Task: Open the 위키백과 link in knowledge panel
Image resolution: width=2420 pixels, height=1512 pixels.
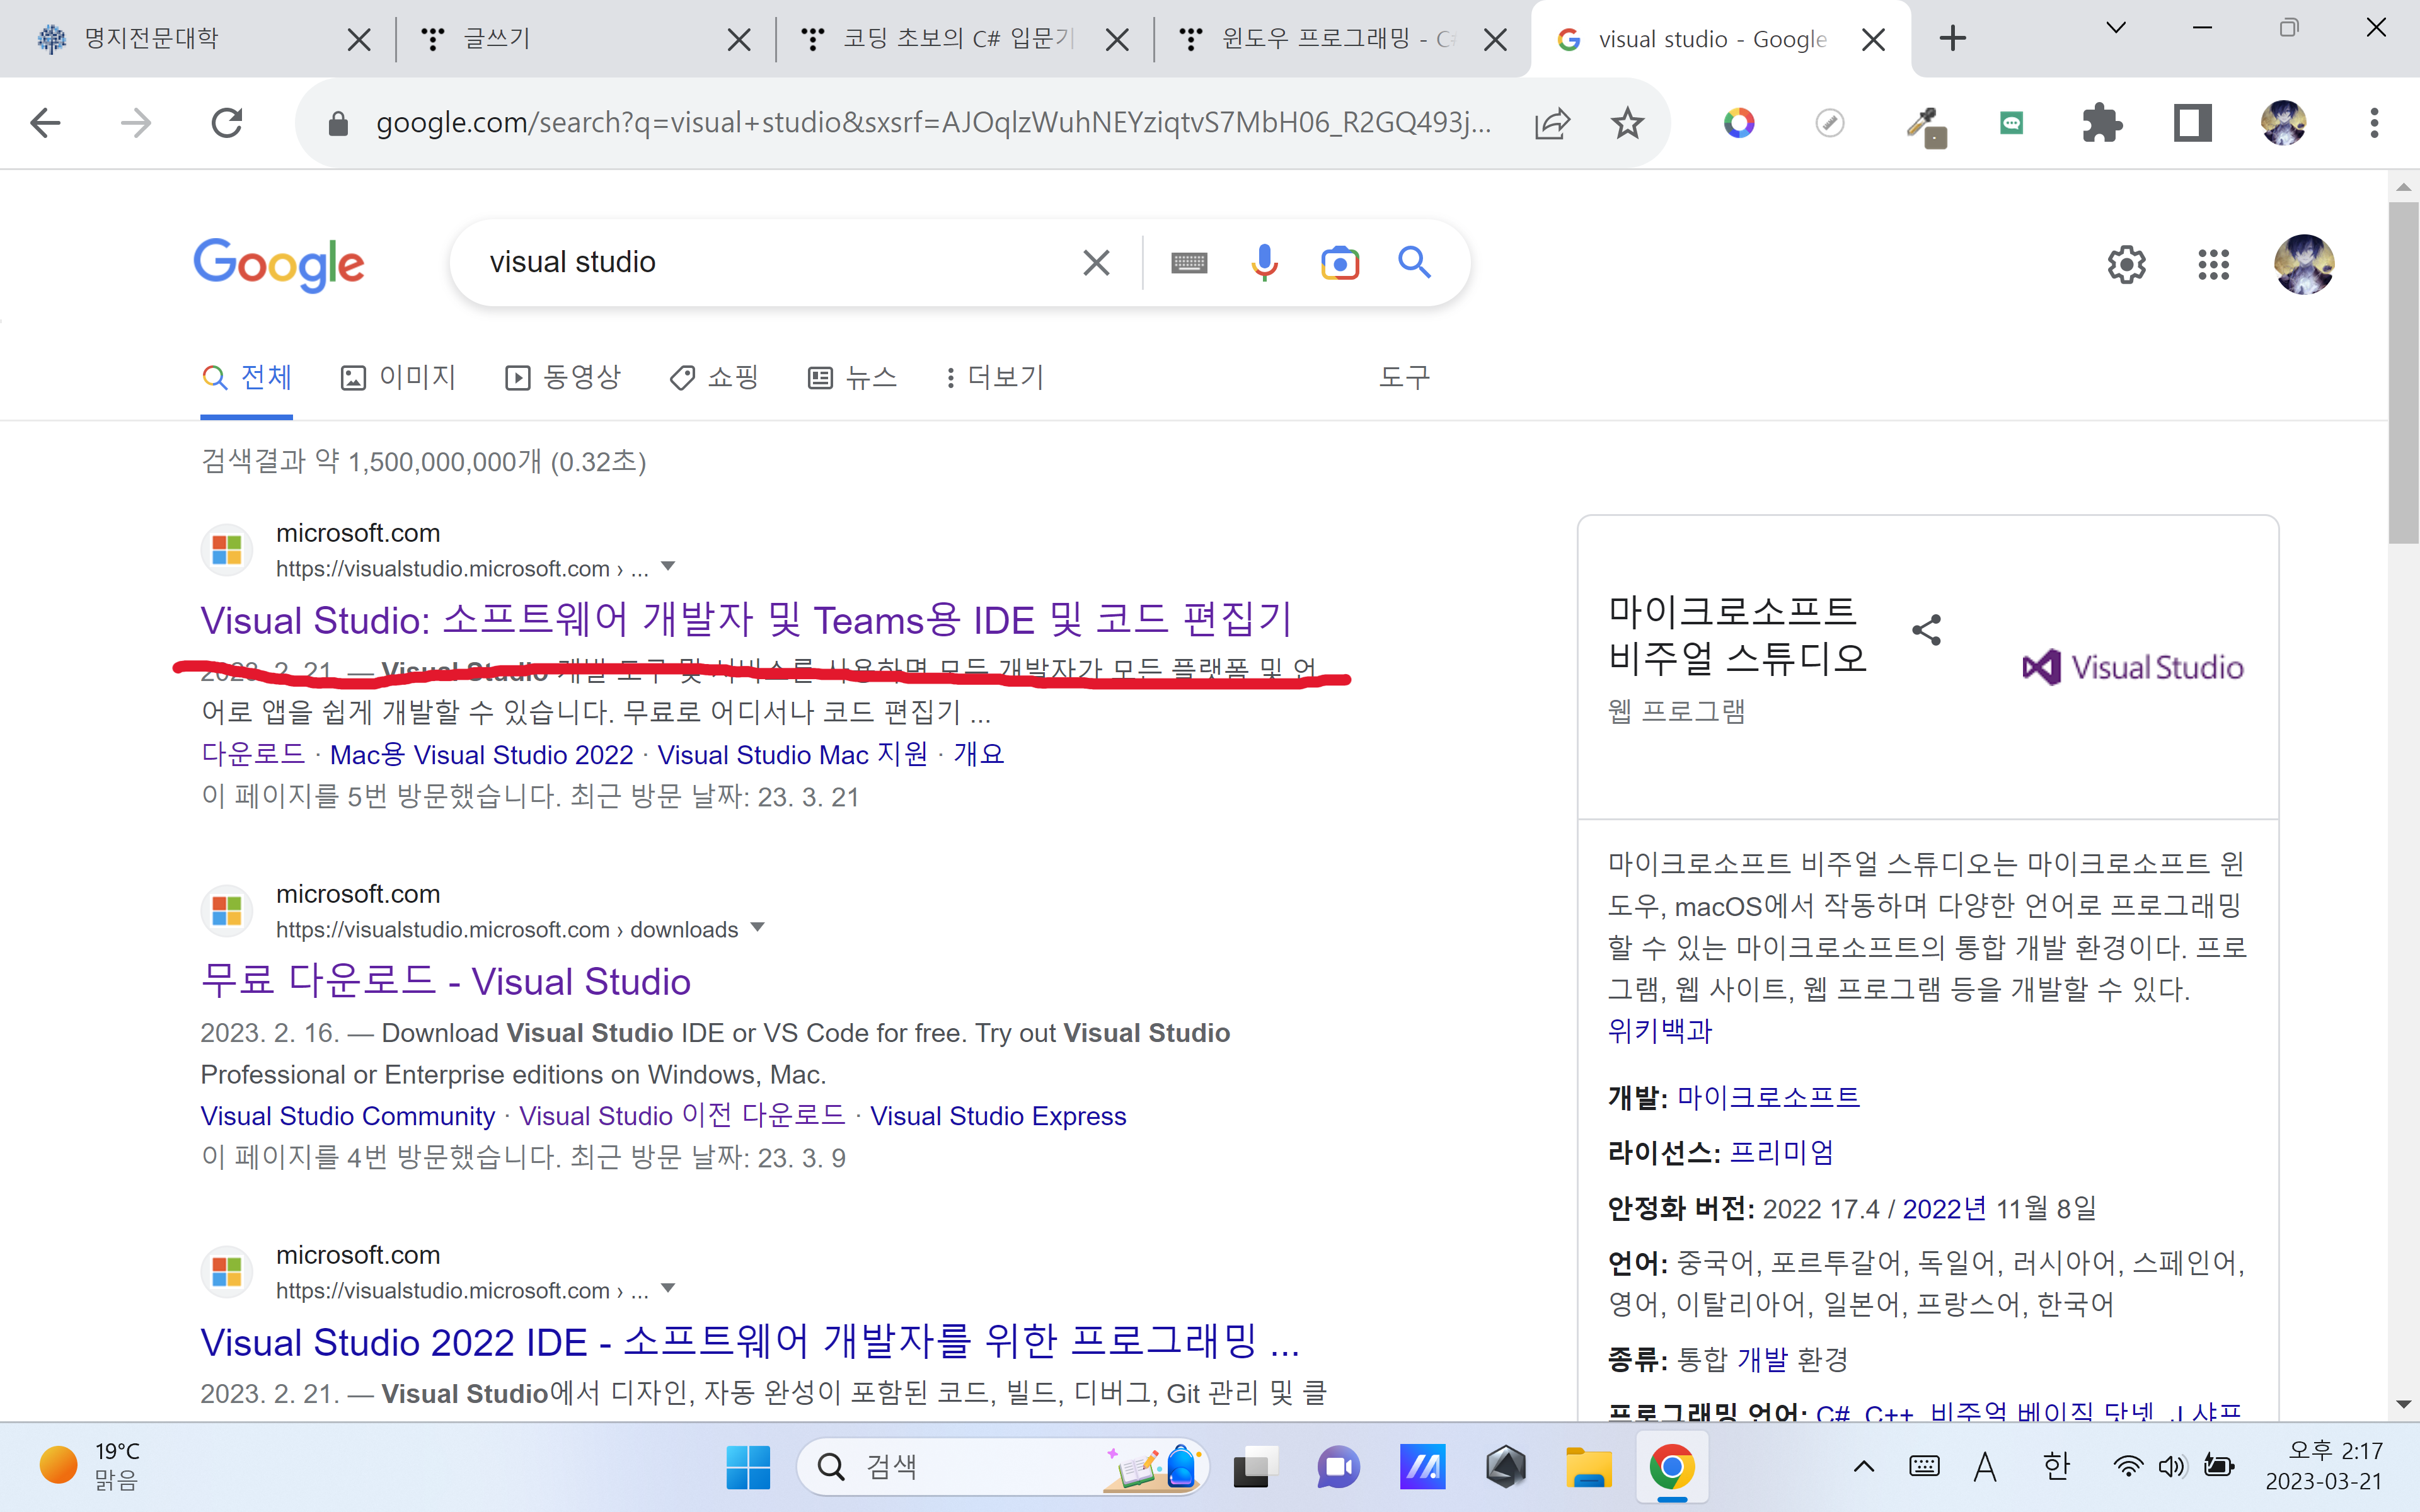Action: pos(1660,1031)
